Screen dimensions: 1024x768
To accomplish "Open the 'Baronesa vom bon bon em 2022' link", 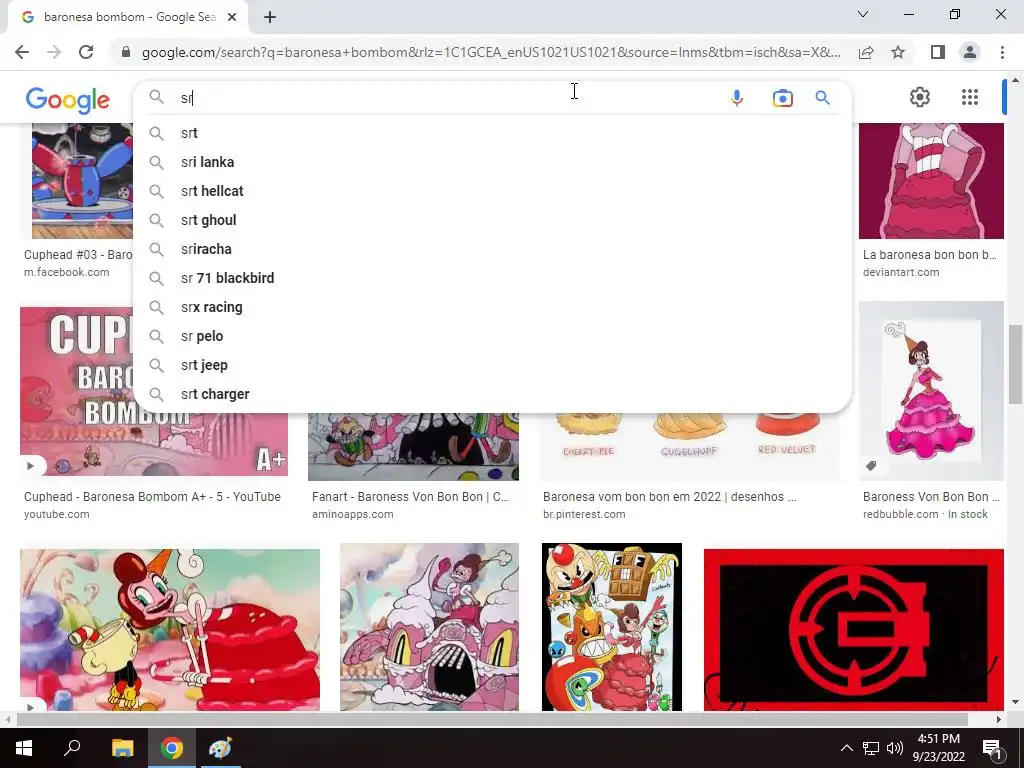I will click(669, 497).
